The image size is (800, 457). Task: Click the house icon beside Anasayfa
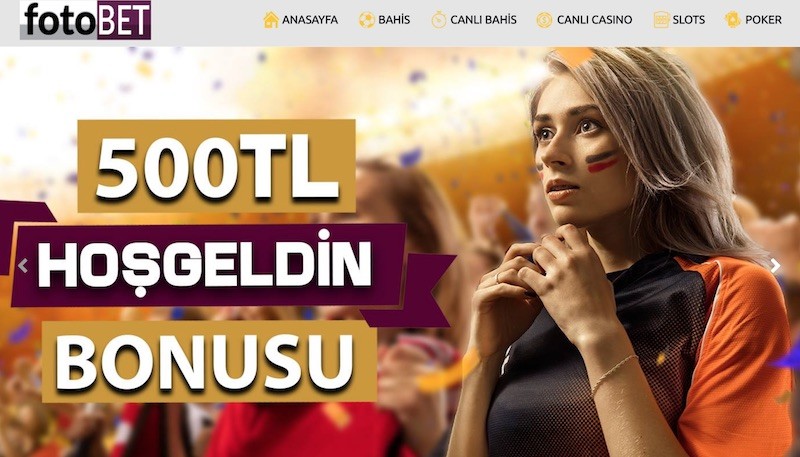271,20
